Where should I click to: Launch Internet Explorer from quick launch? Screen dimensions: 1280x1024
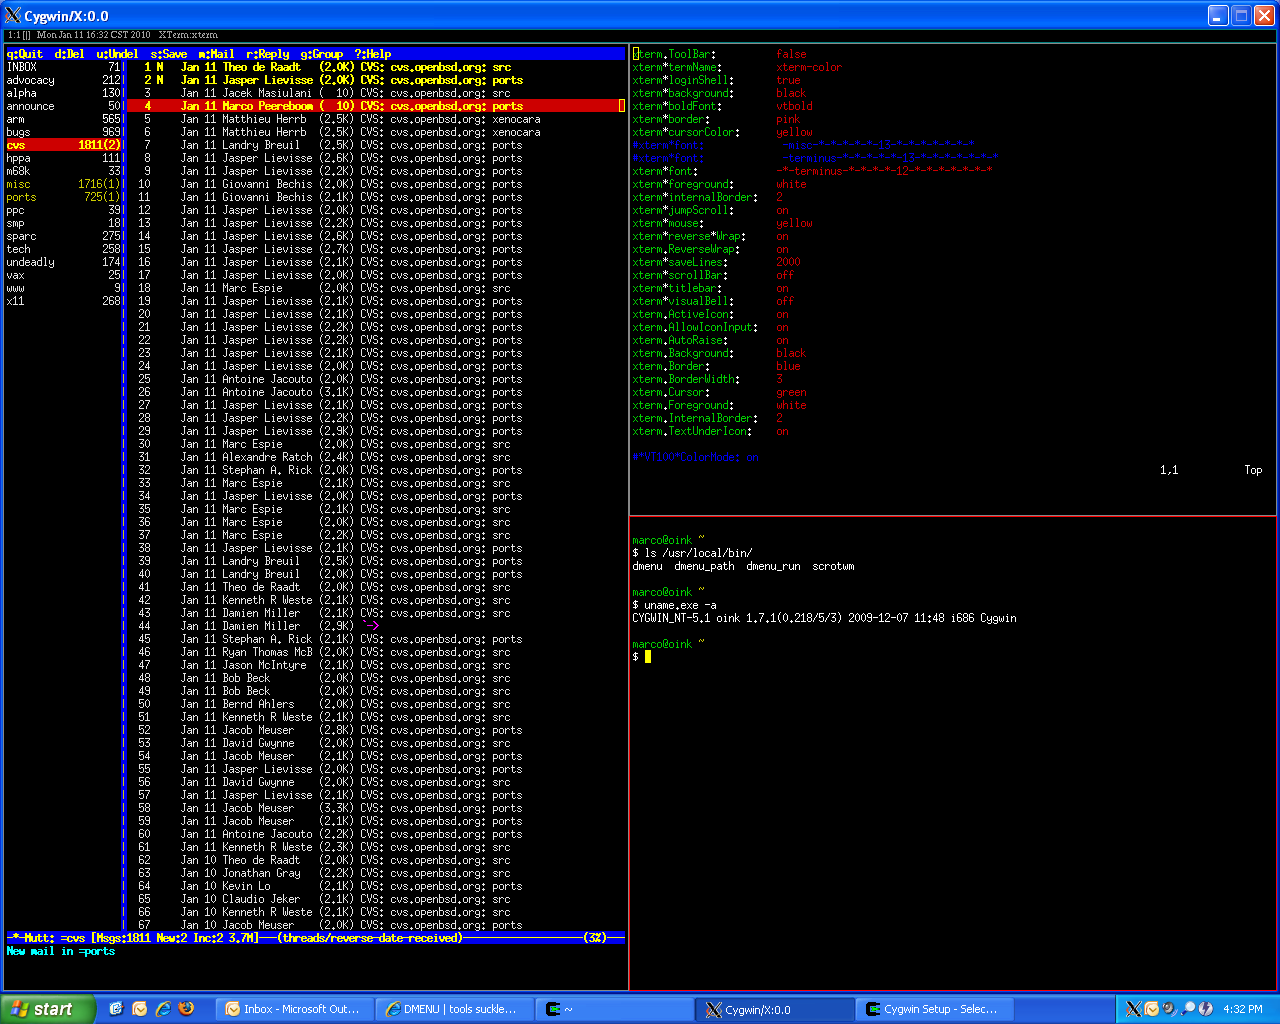coord(163,1009)
